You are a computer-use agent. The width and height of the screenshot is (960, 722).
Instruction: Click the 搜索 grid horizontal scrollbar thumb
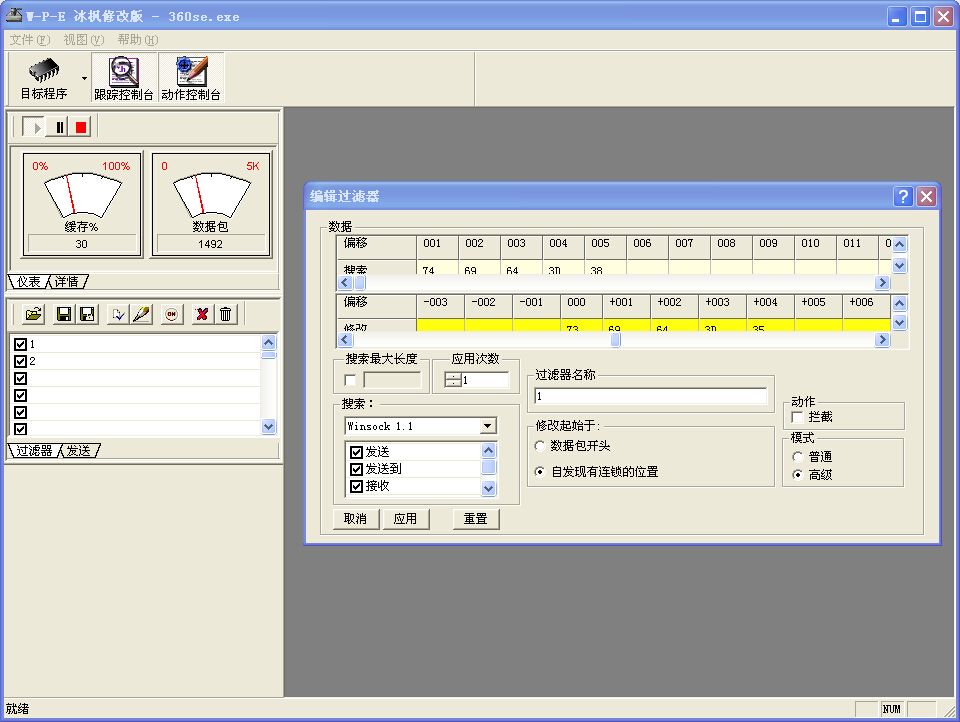(x=361, y=282)
